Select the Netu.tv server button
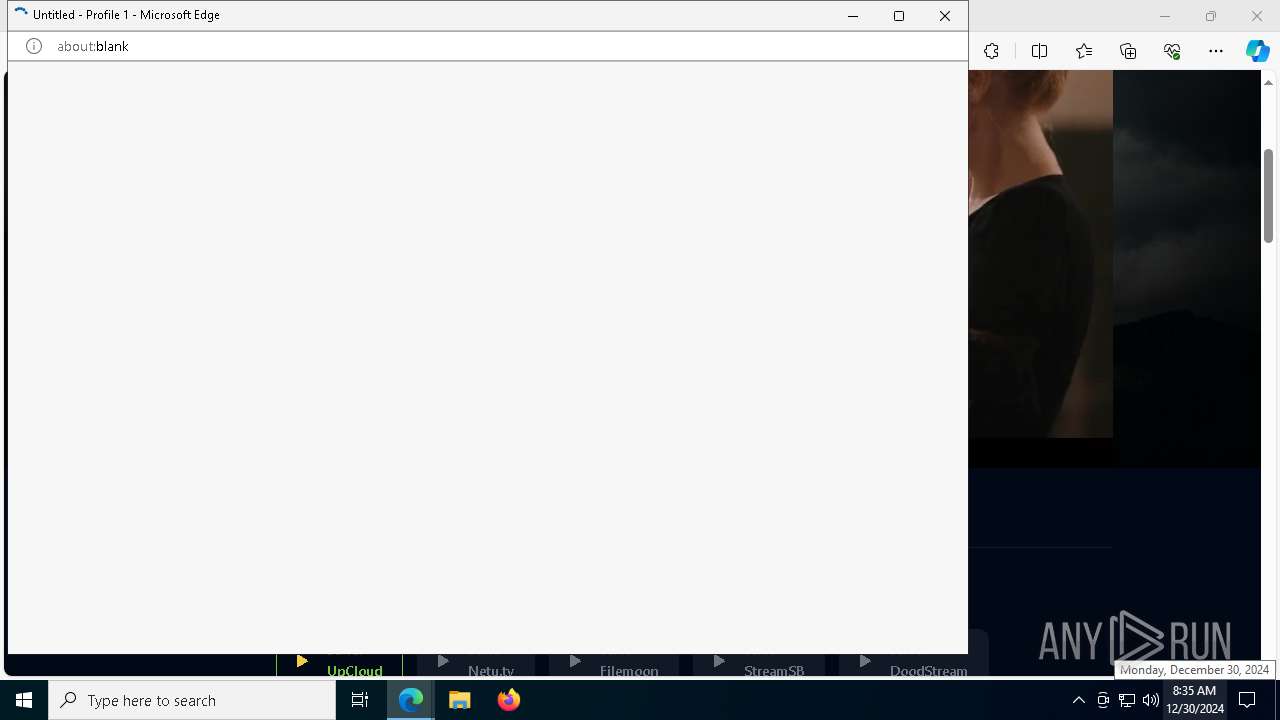 (x=476, y=665)
